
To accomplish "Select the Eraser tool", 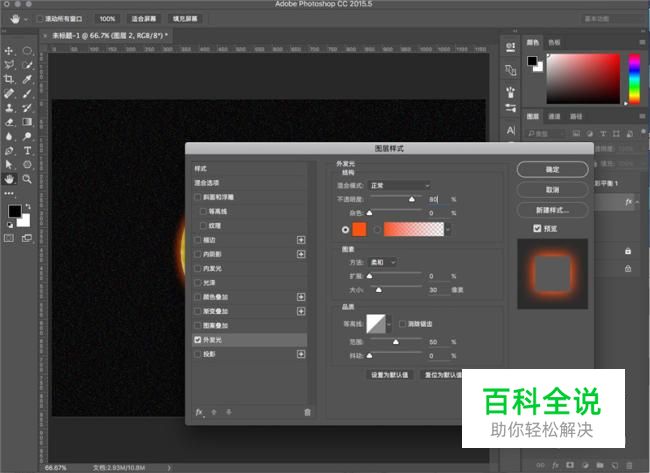I will tap(9, 122).
